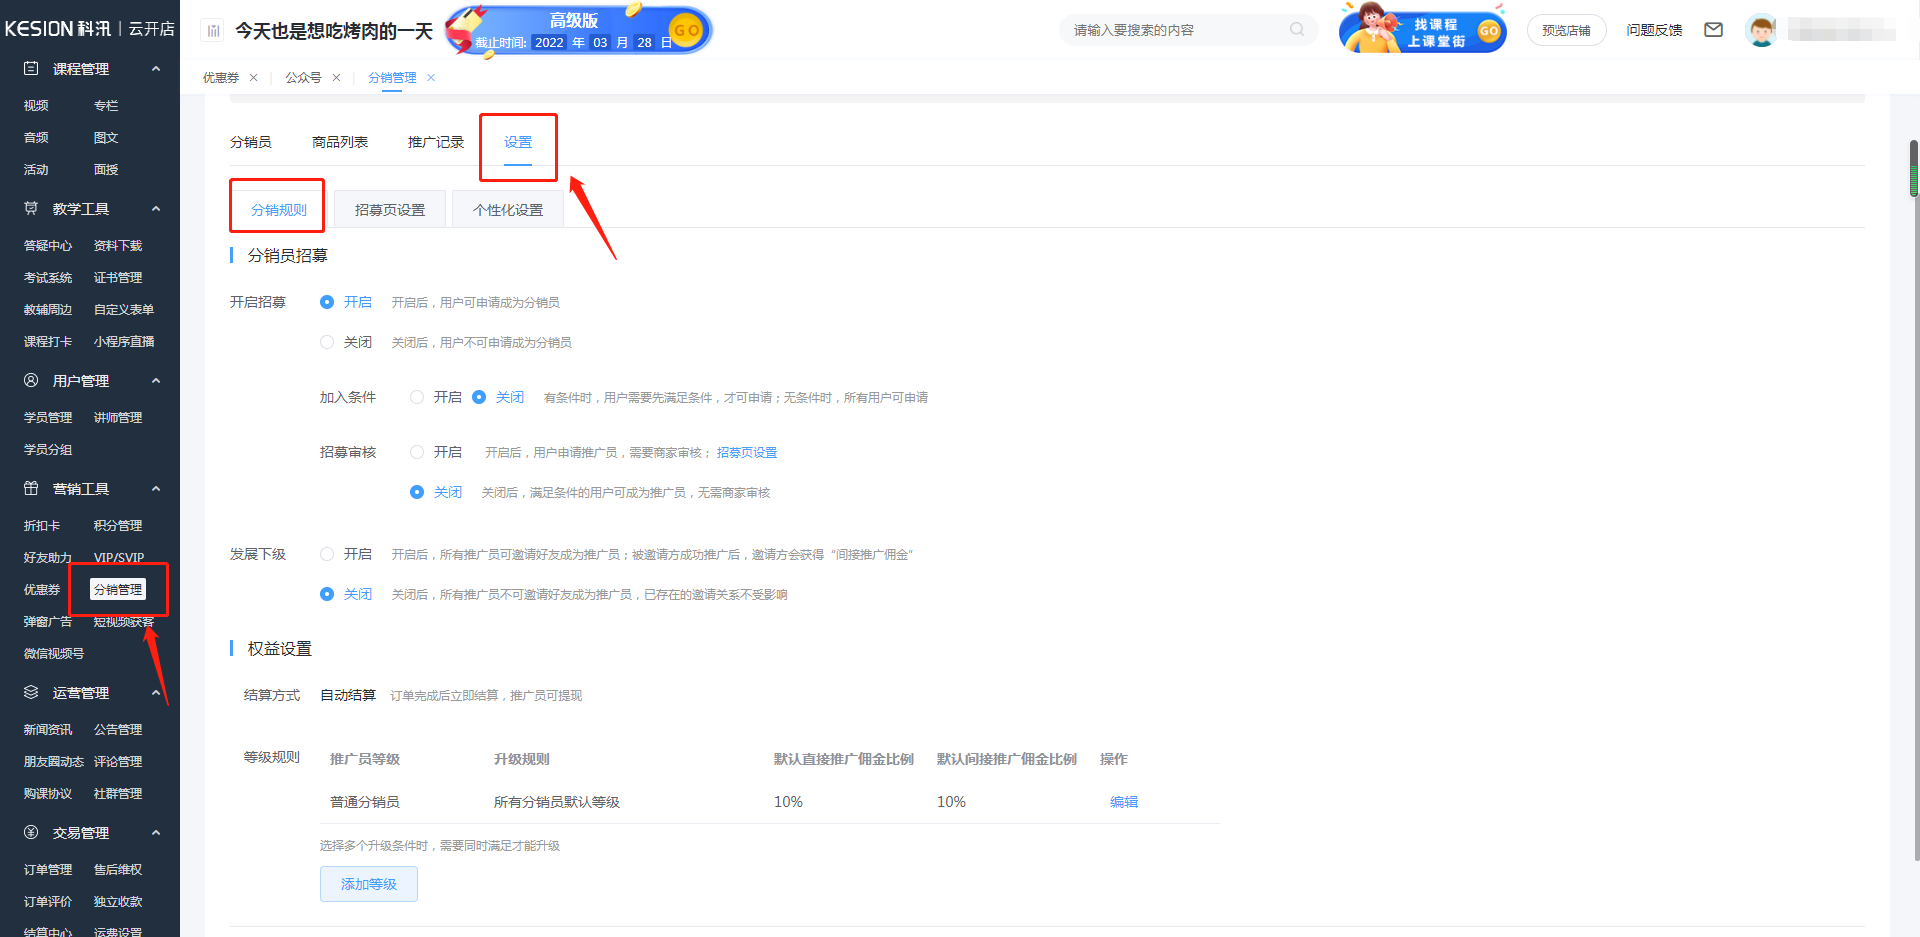Open 折扣卡 in the sidebar
The height and width of the screenshot is (937, 1920).
[42, 526]
